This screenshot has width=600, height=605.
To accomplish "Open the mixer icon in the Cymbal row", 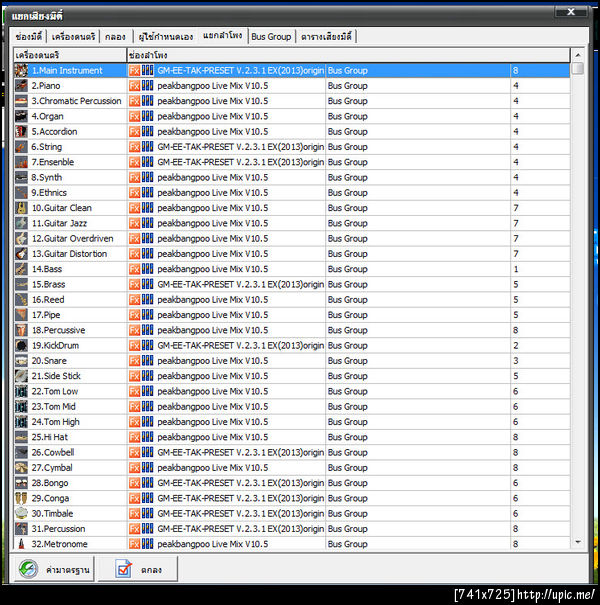I will [x=147, y=468].
